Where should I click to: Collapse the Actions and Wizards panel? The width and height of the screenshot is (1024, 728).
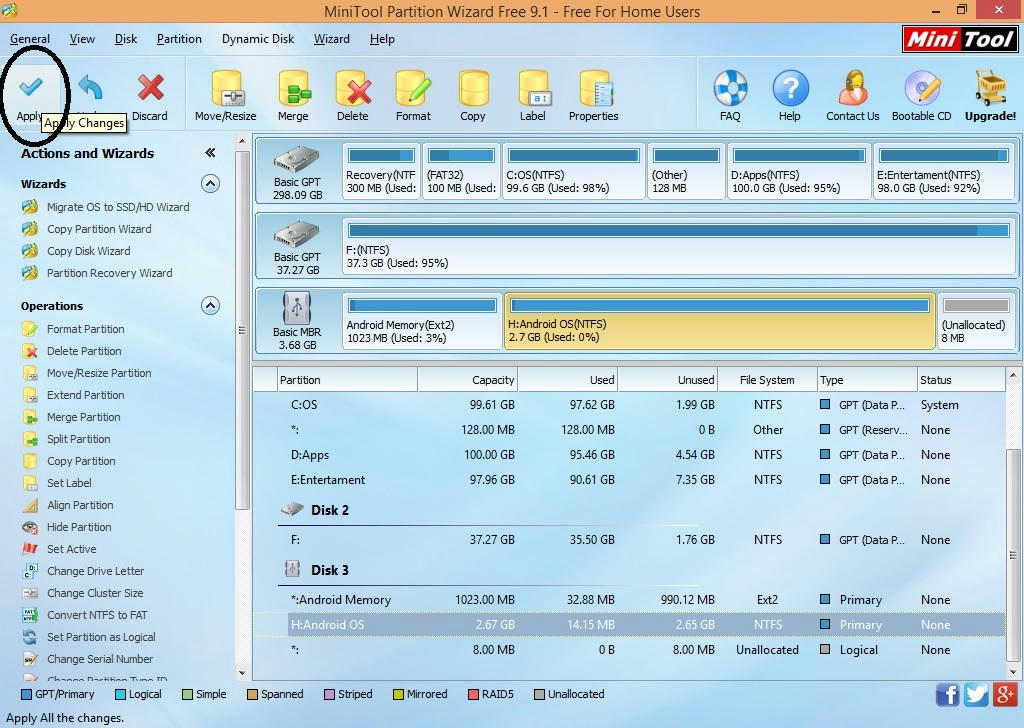[x=210, y=153]
